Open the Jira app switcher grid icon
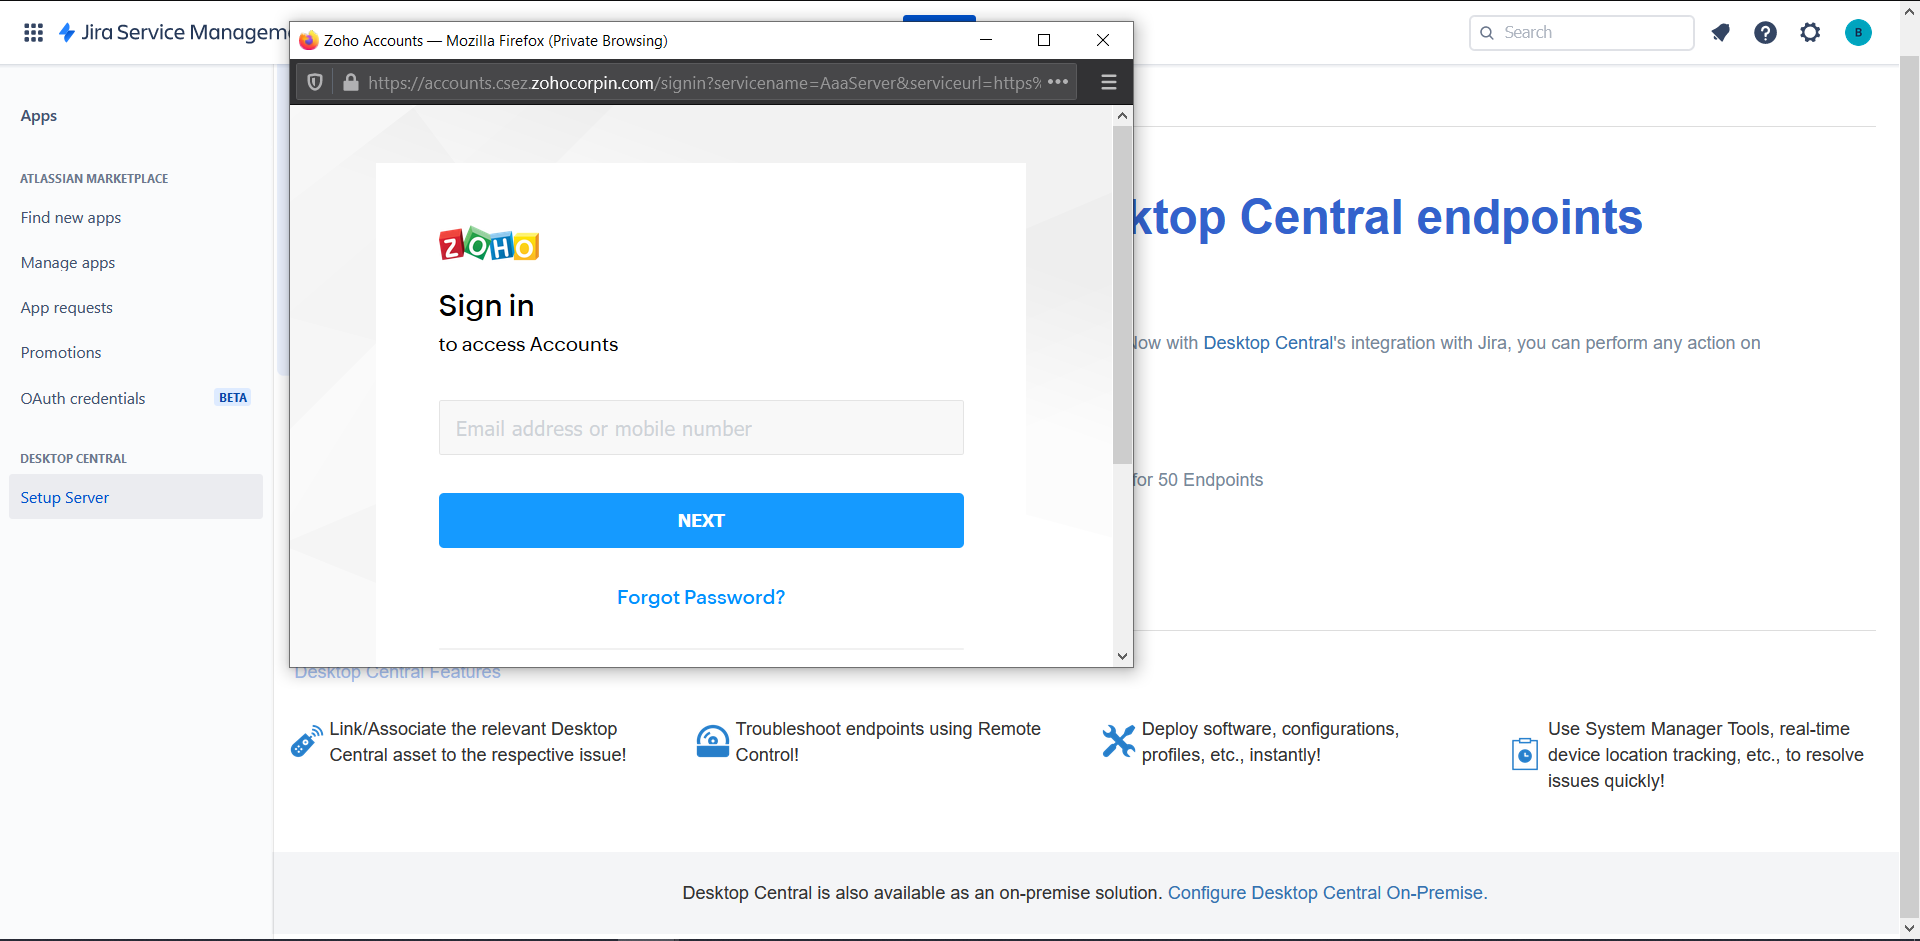Image resolution: width=1920 pixels, height=941 pixels. (33, 33)
